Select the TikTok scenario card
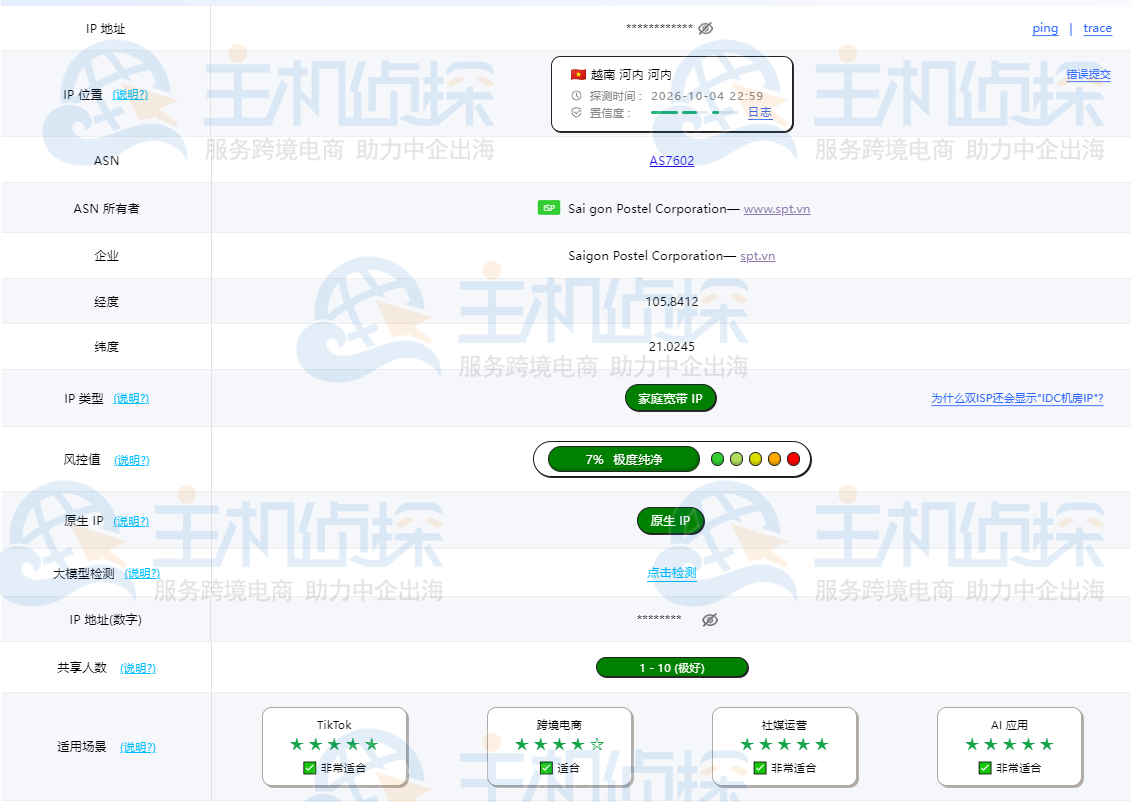The image size is (1131, 802). click(x=335, y=746)
